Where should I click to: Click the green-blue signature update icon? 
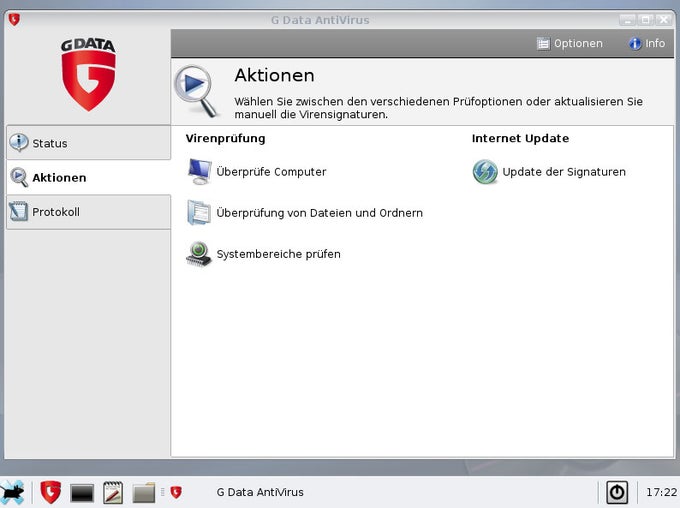(x=485, y=172)
